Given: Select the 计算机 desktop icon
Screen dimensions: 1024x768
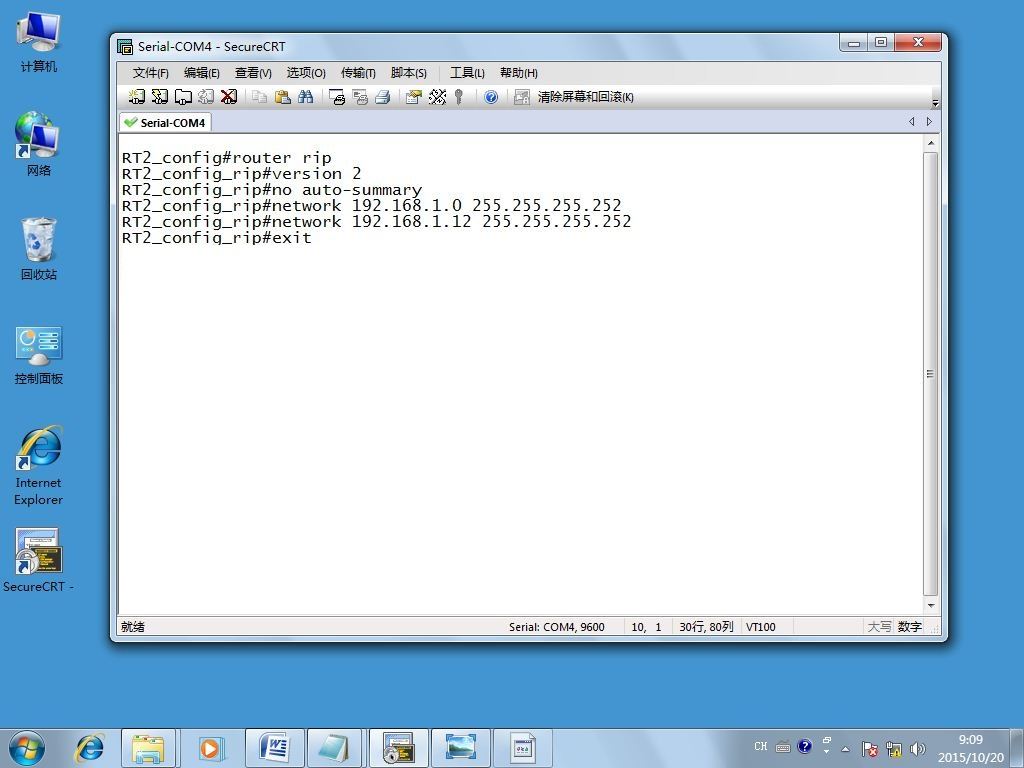Looking at the screenshot, I should click(x=39, y=42).
